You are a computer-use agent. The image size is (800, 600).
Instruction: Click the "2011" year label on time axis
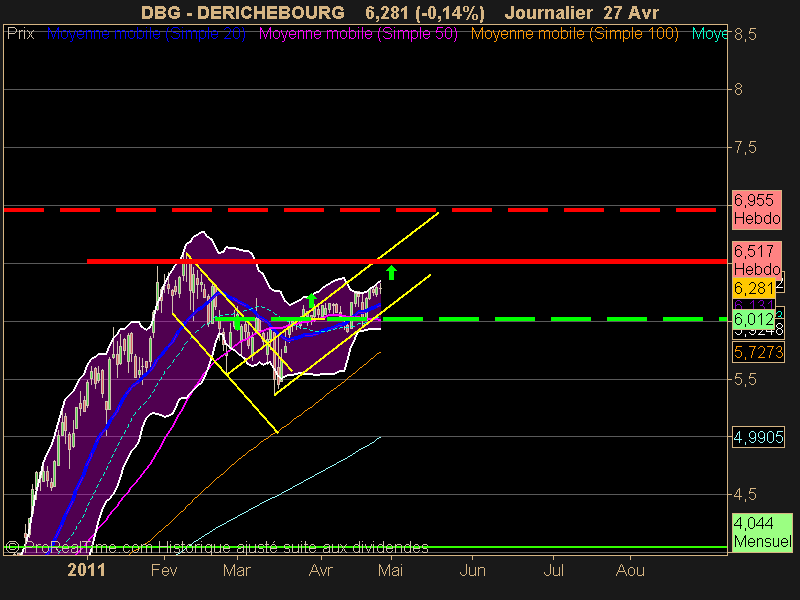(x=87, y=570)
